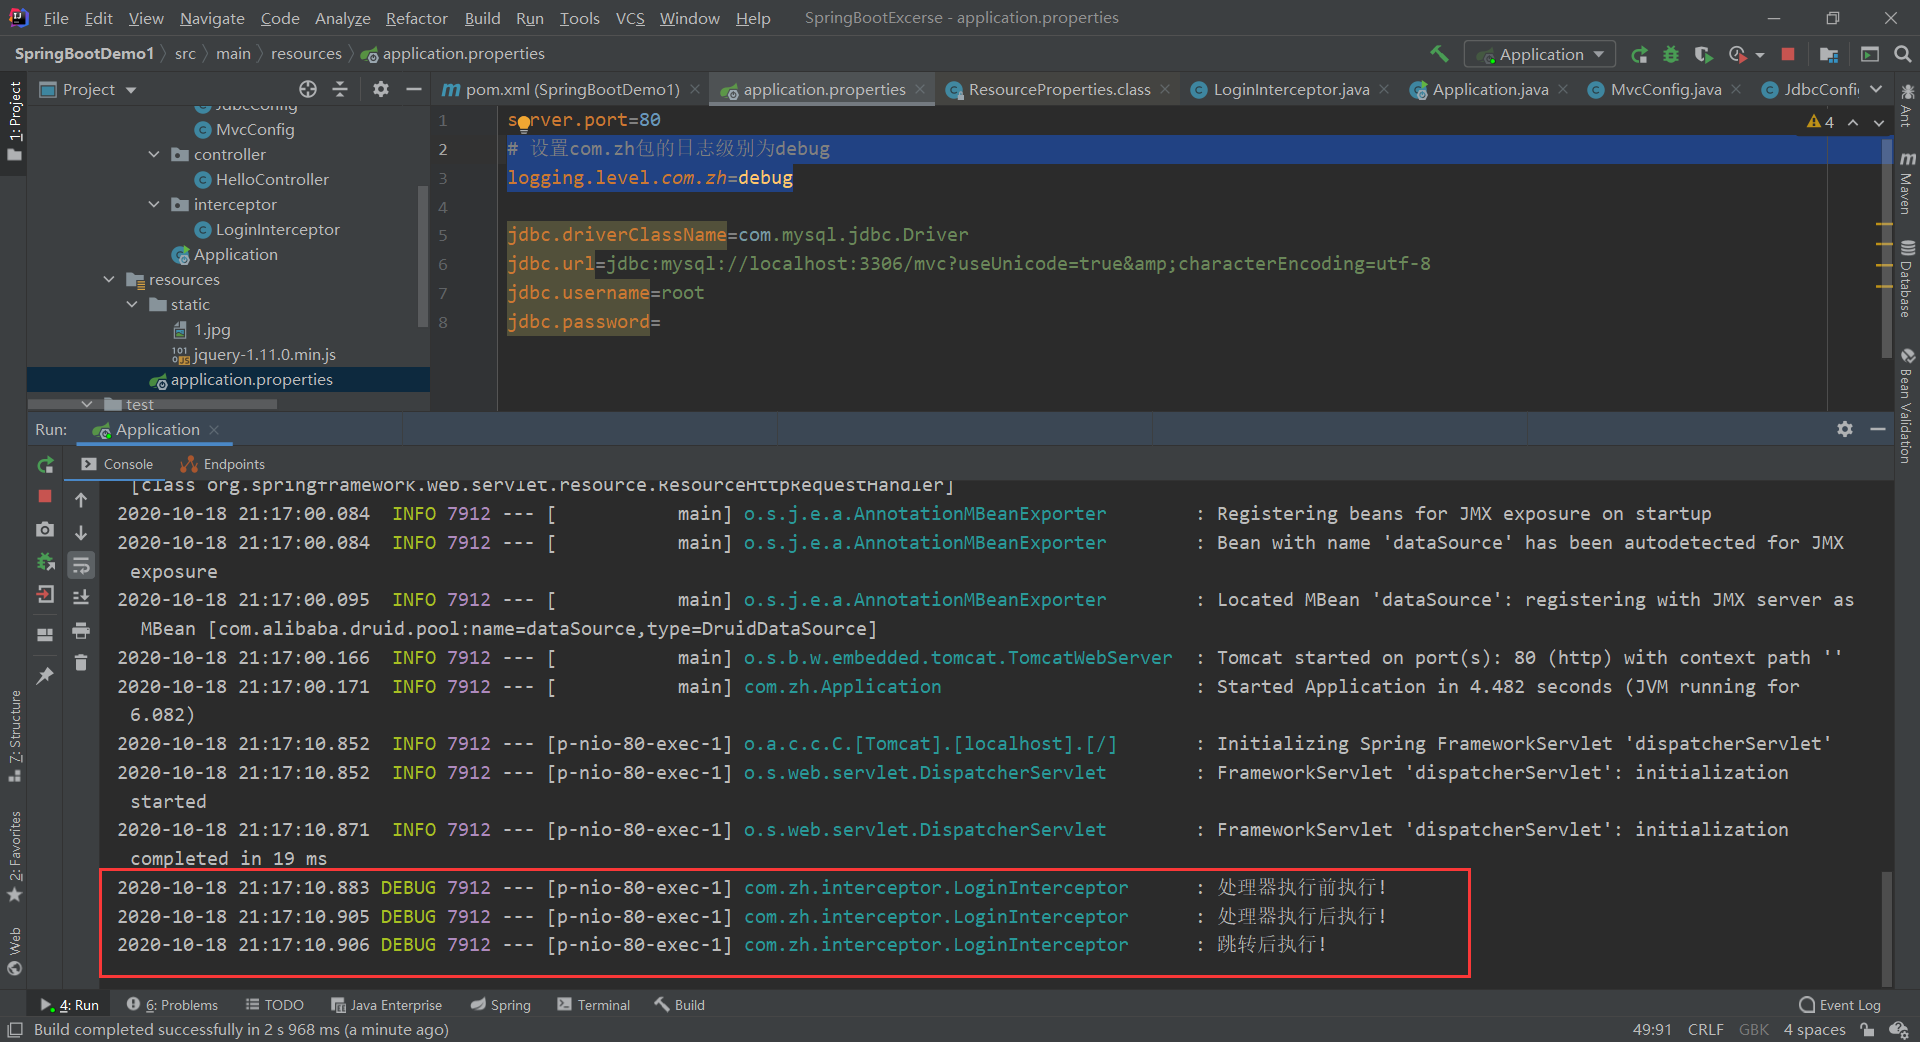This screenshot has width=1920, height=1042.
Task: Collapse all in Project panel
Action: [340, 89]
